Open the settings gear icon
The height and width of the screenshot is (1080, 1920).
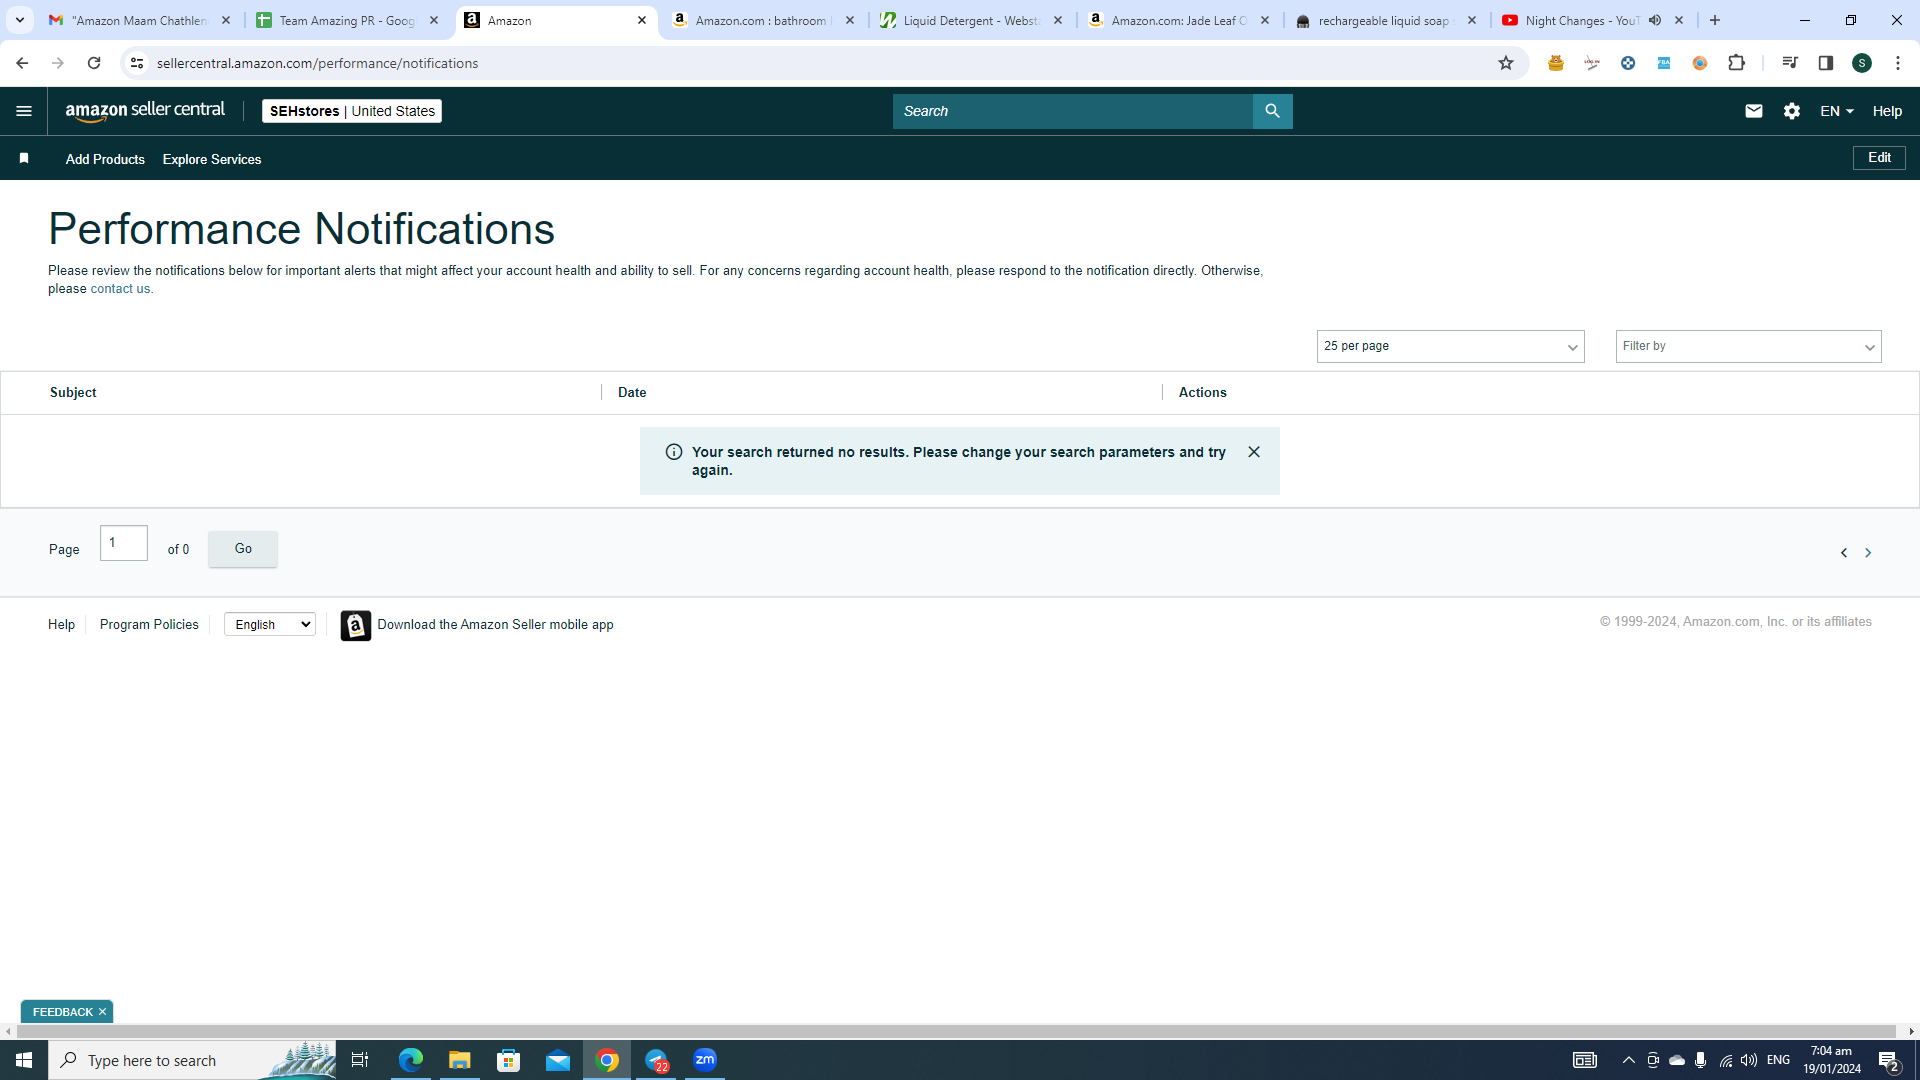(1792, 111)
